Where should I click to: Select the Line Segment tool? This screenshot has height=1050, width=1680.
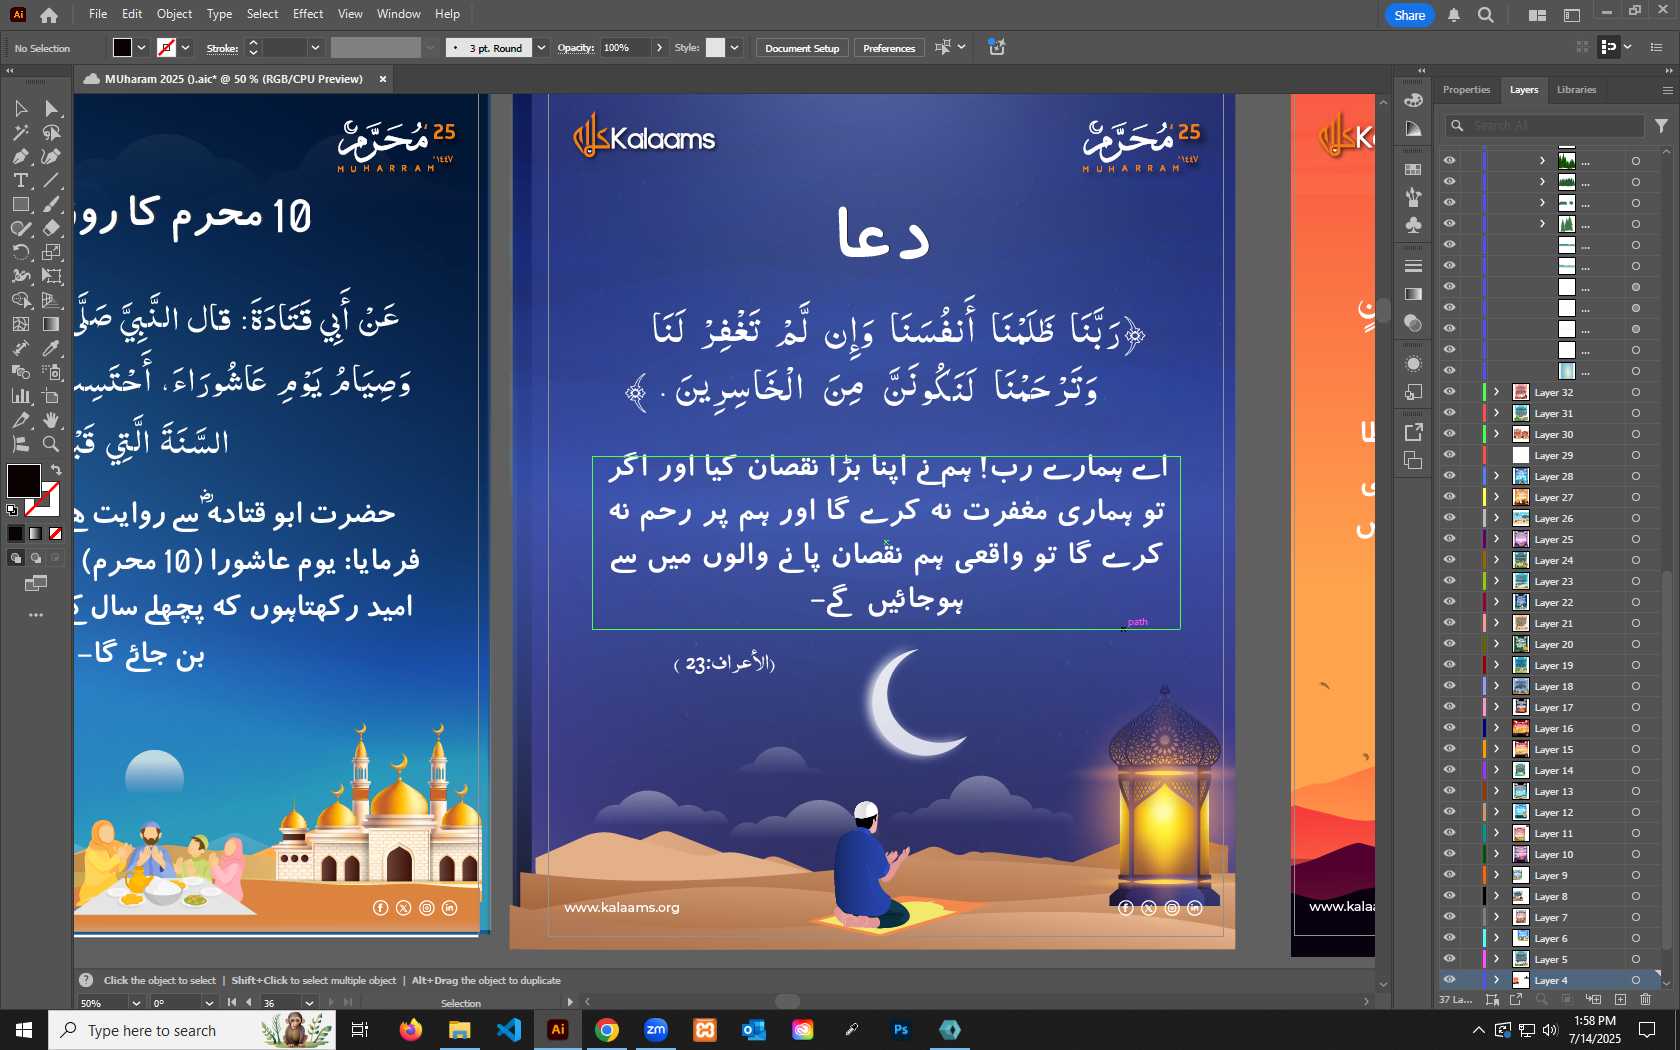[52, 180]
